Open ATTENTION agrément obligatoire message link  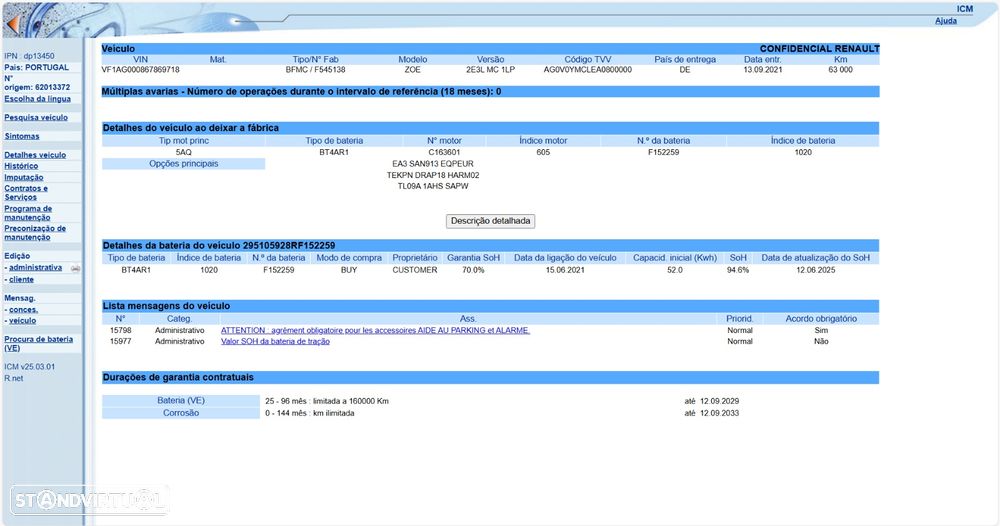375,330
